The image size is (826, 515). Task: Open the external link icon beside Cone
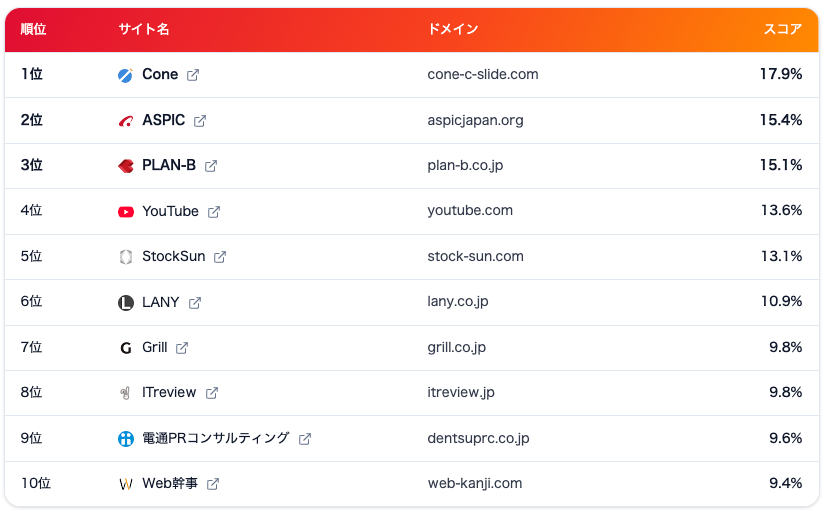click(x=193, y=75)
